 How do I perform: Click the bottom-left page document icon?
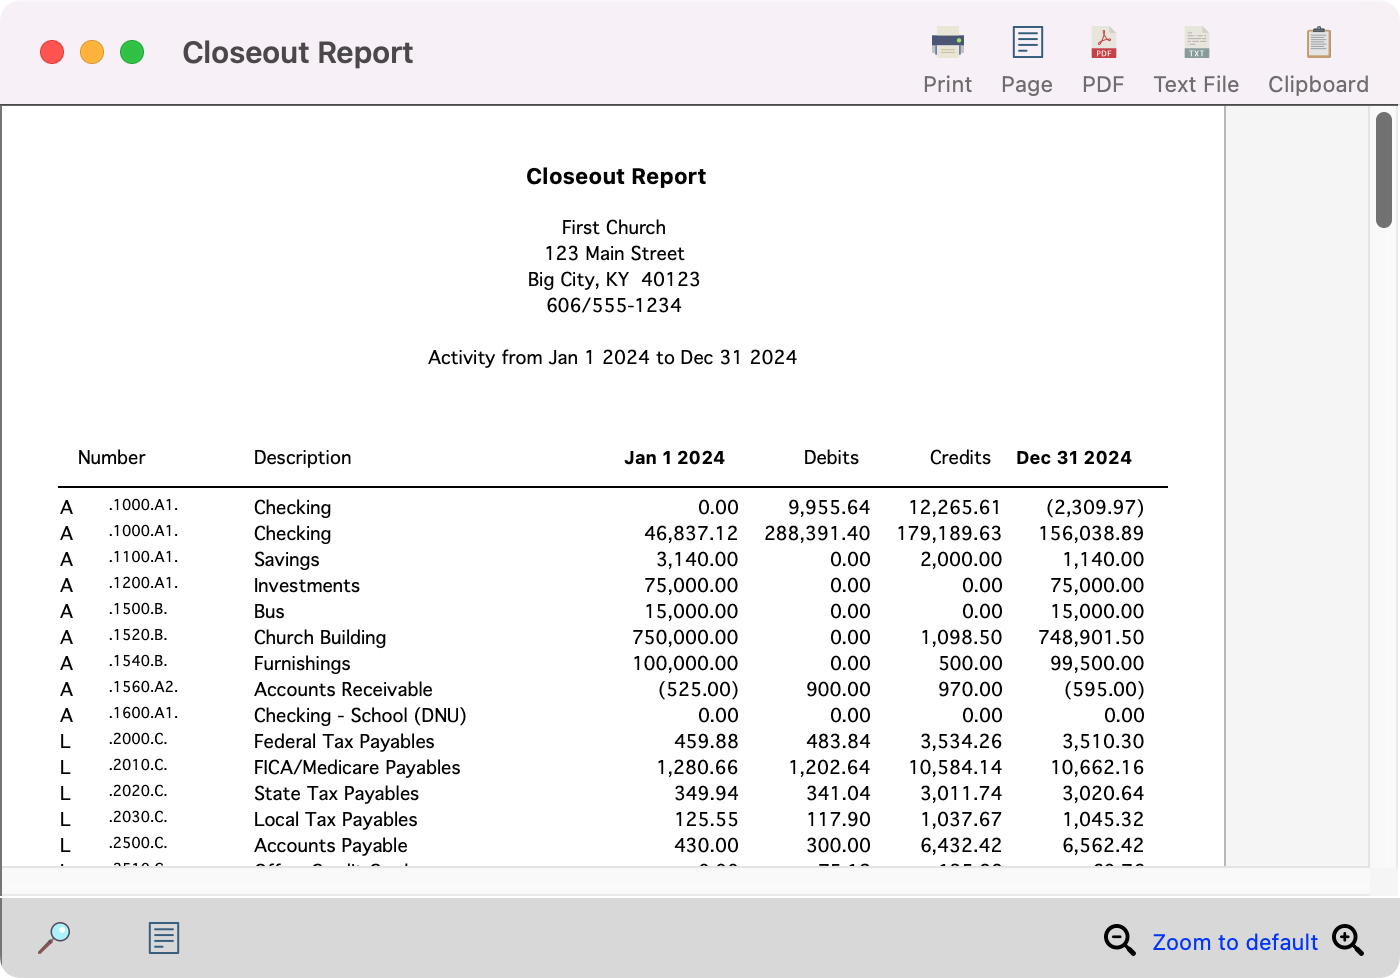[163, 937]
